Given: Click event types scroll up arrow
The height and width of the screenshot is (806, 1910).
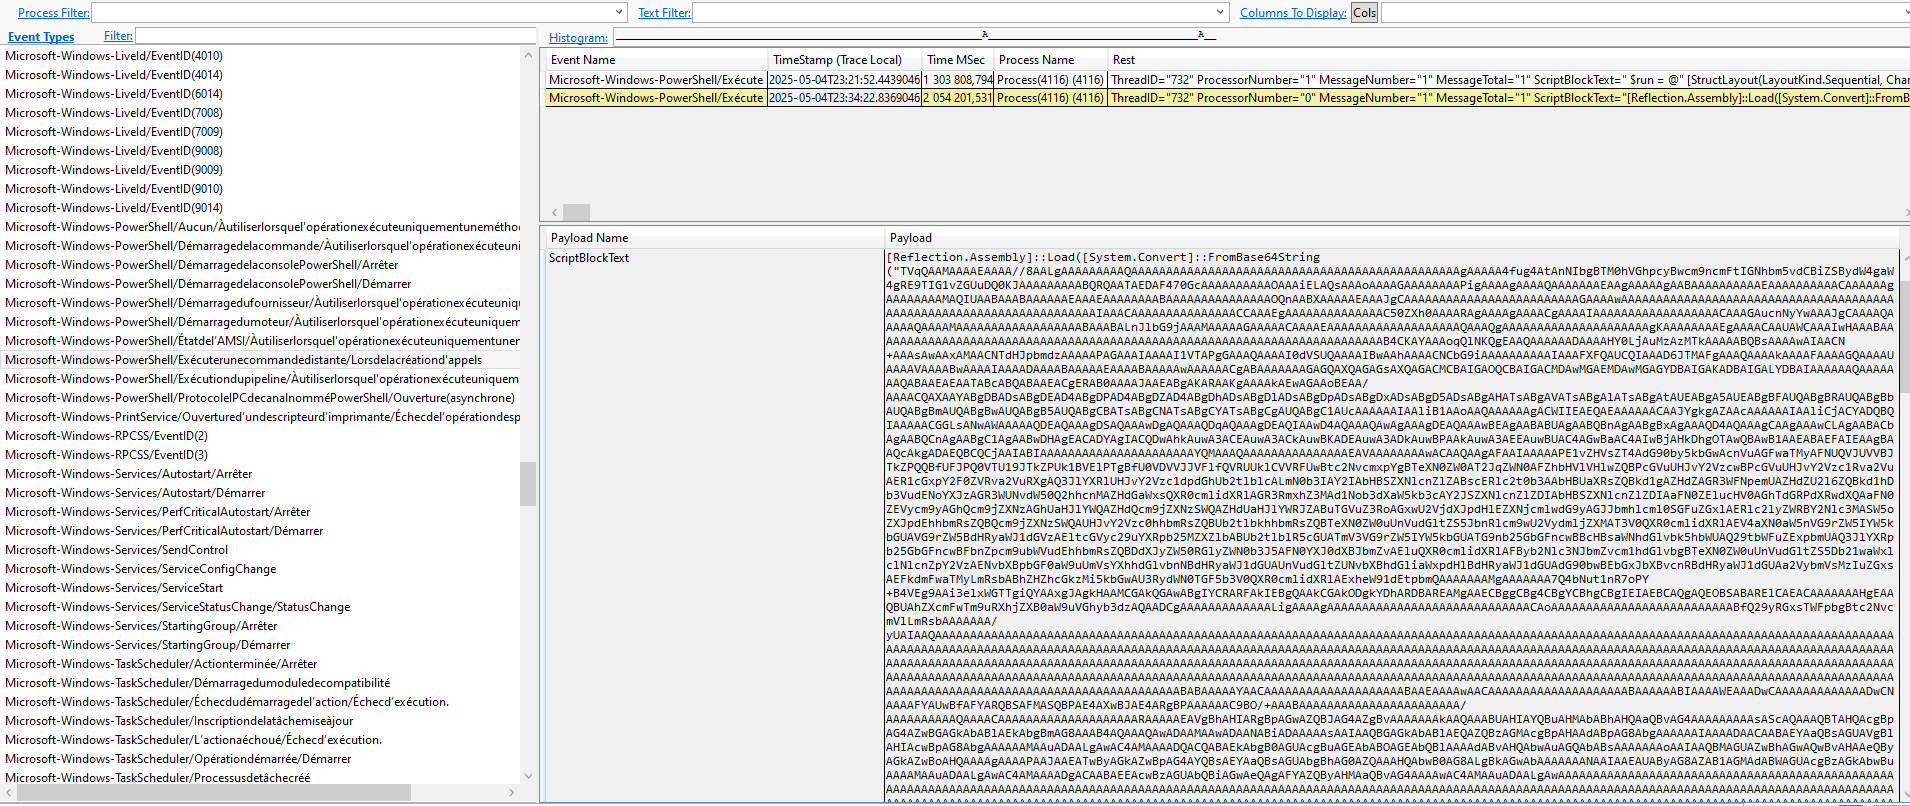Looking at the screenshot, I should point(528,55).
